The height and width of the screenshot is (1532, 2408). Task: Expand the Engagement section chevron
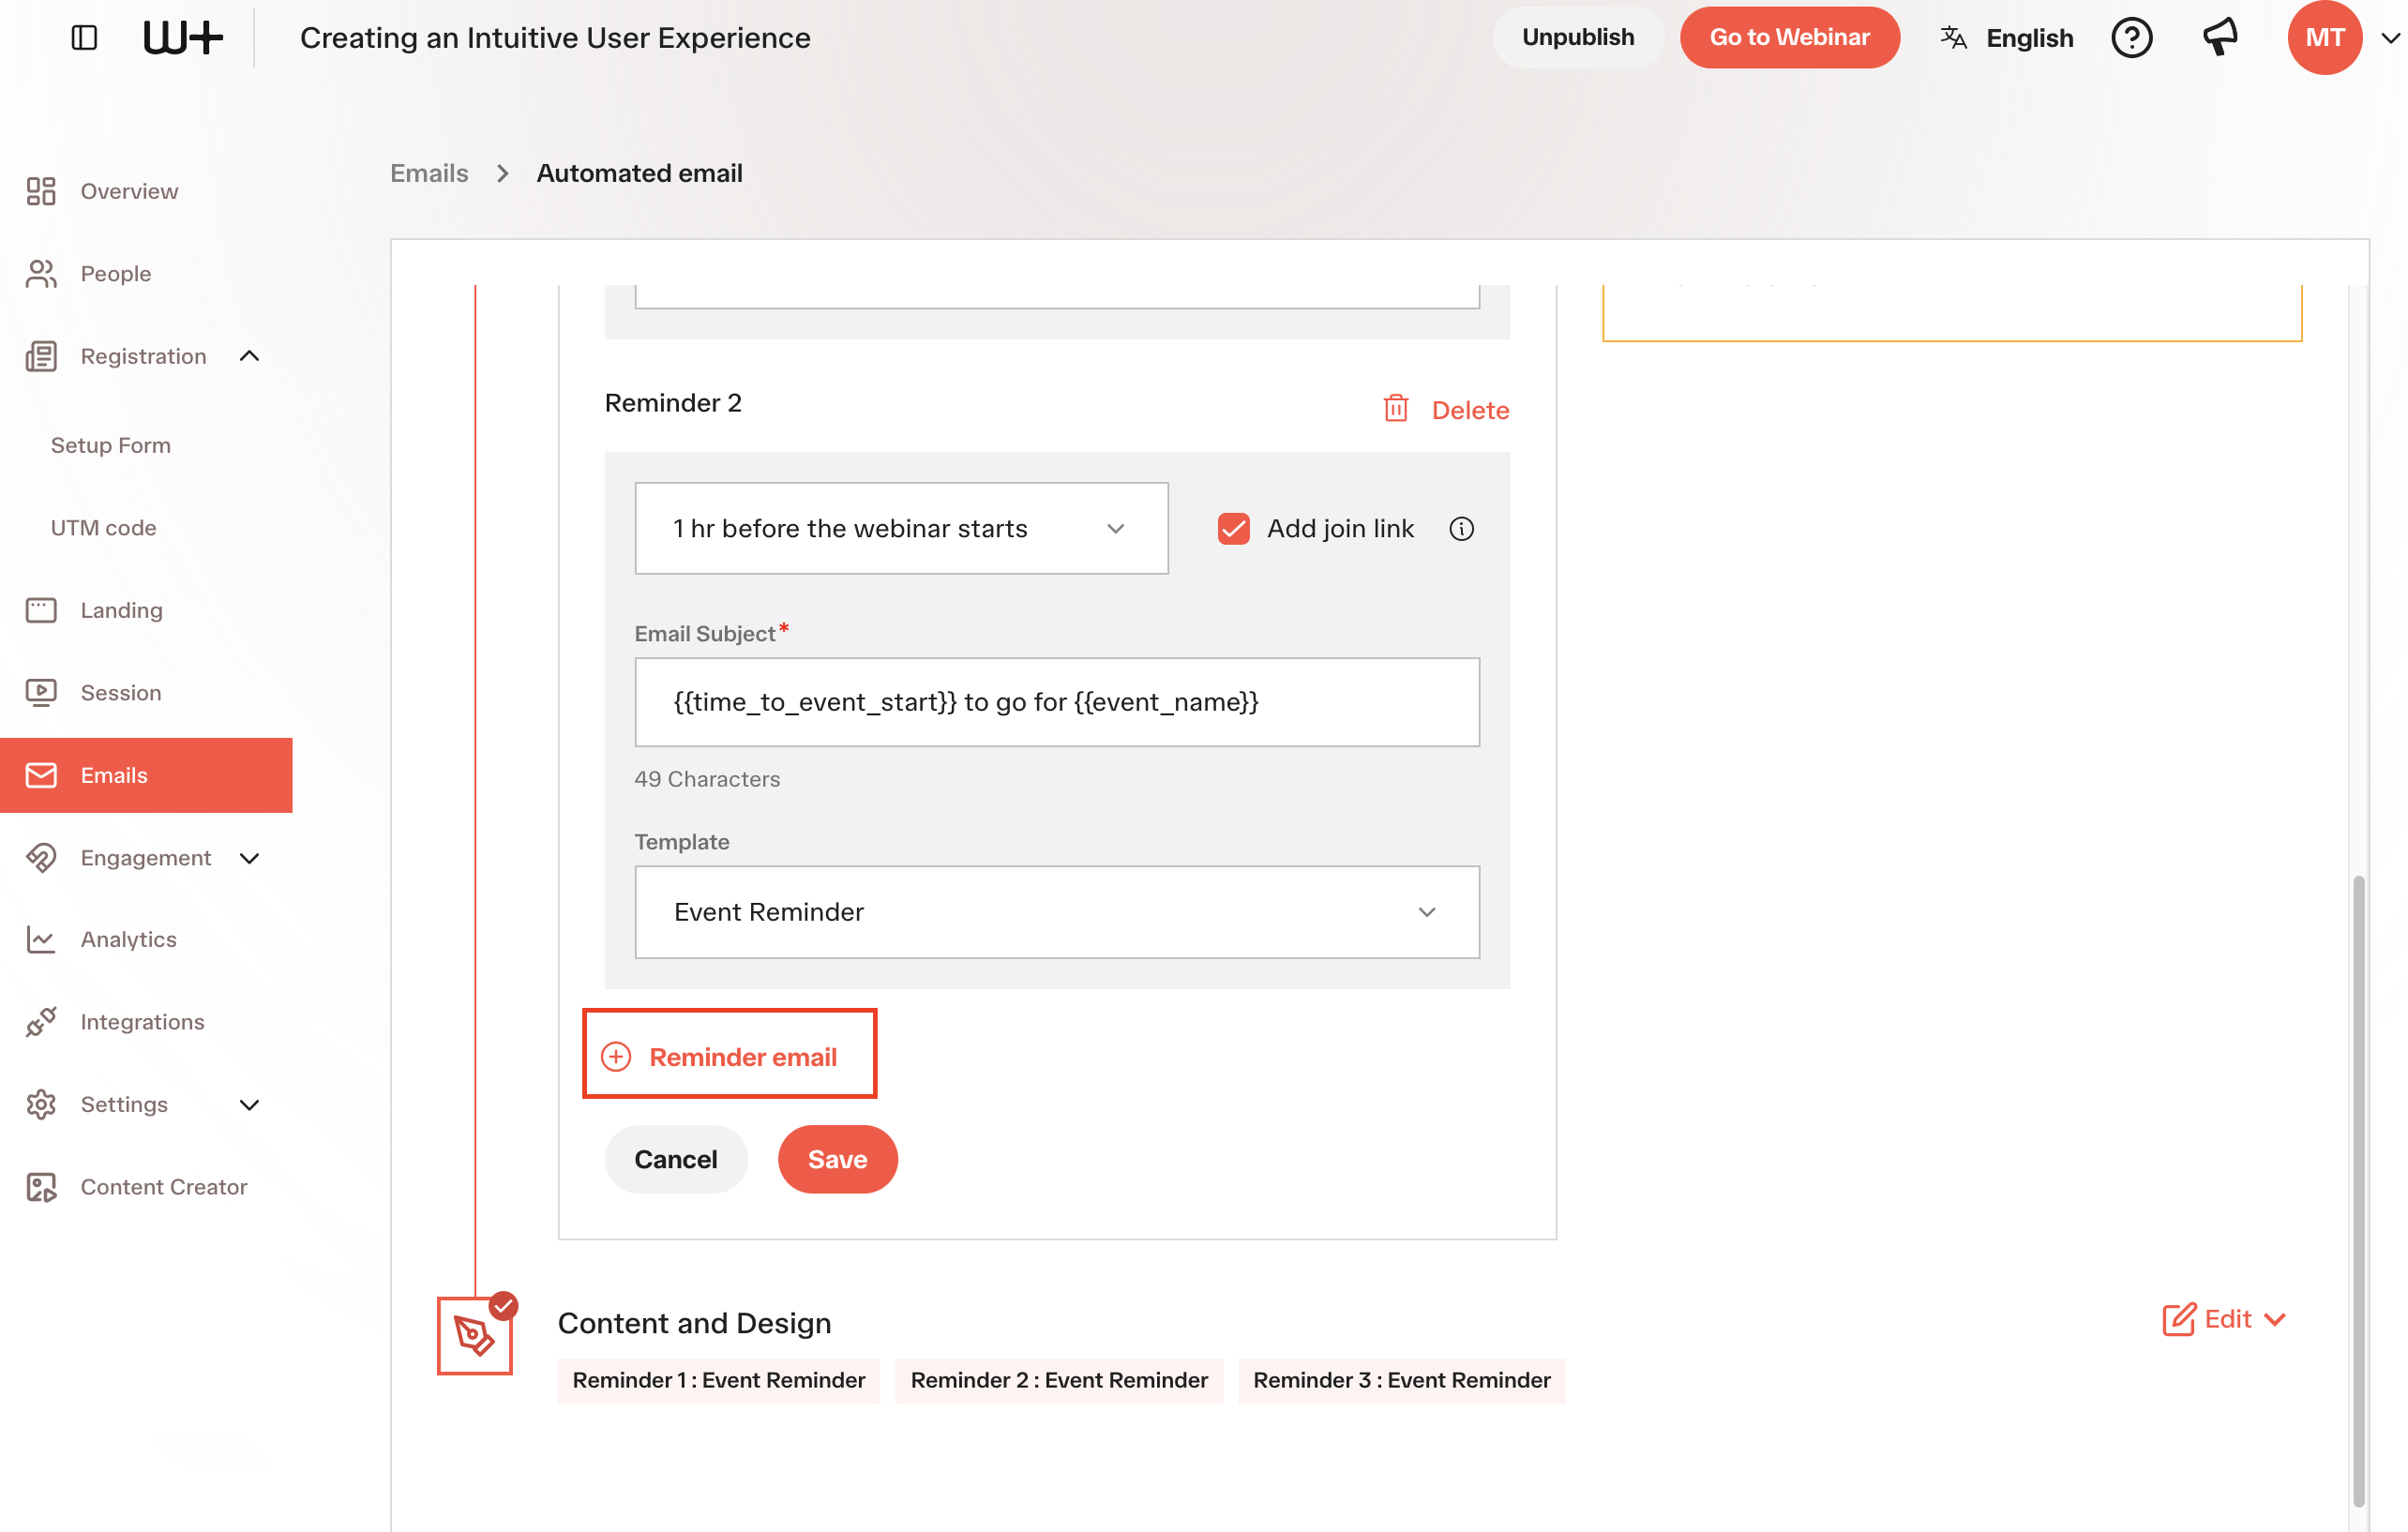click(x=250, y=858)
